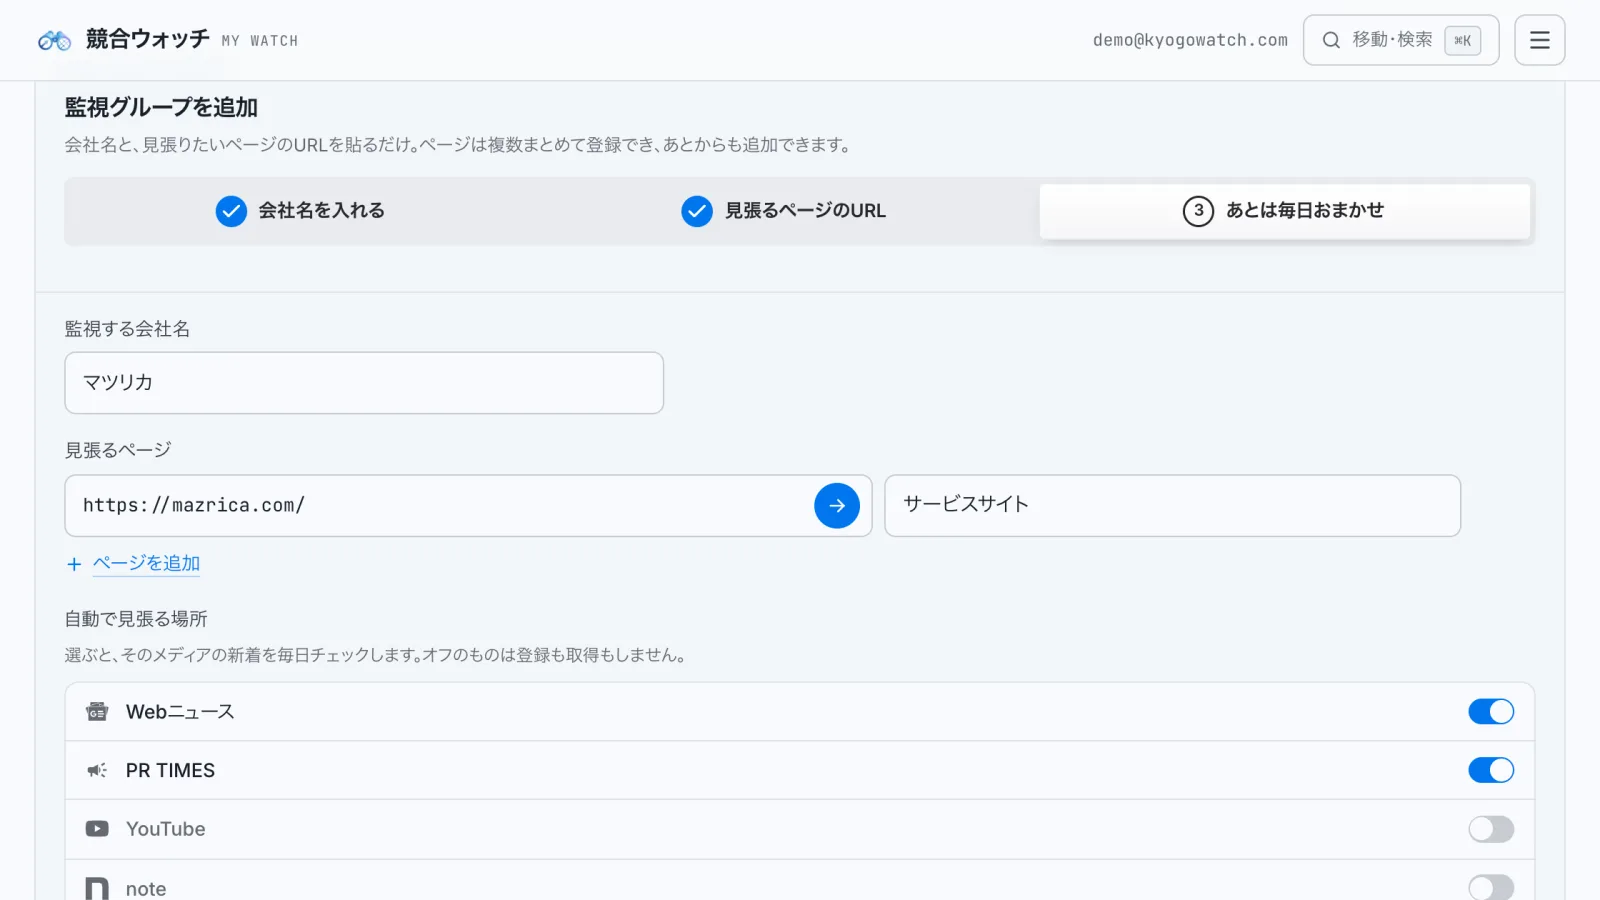Turn off the PR TIMES toggle
This screenshot has height=900, width=1600.
click(1491, 770)
